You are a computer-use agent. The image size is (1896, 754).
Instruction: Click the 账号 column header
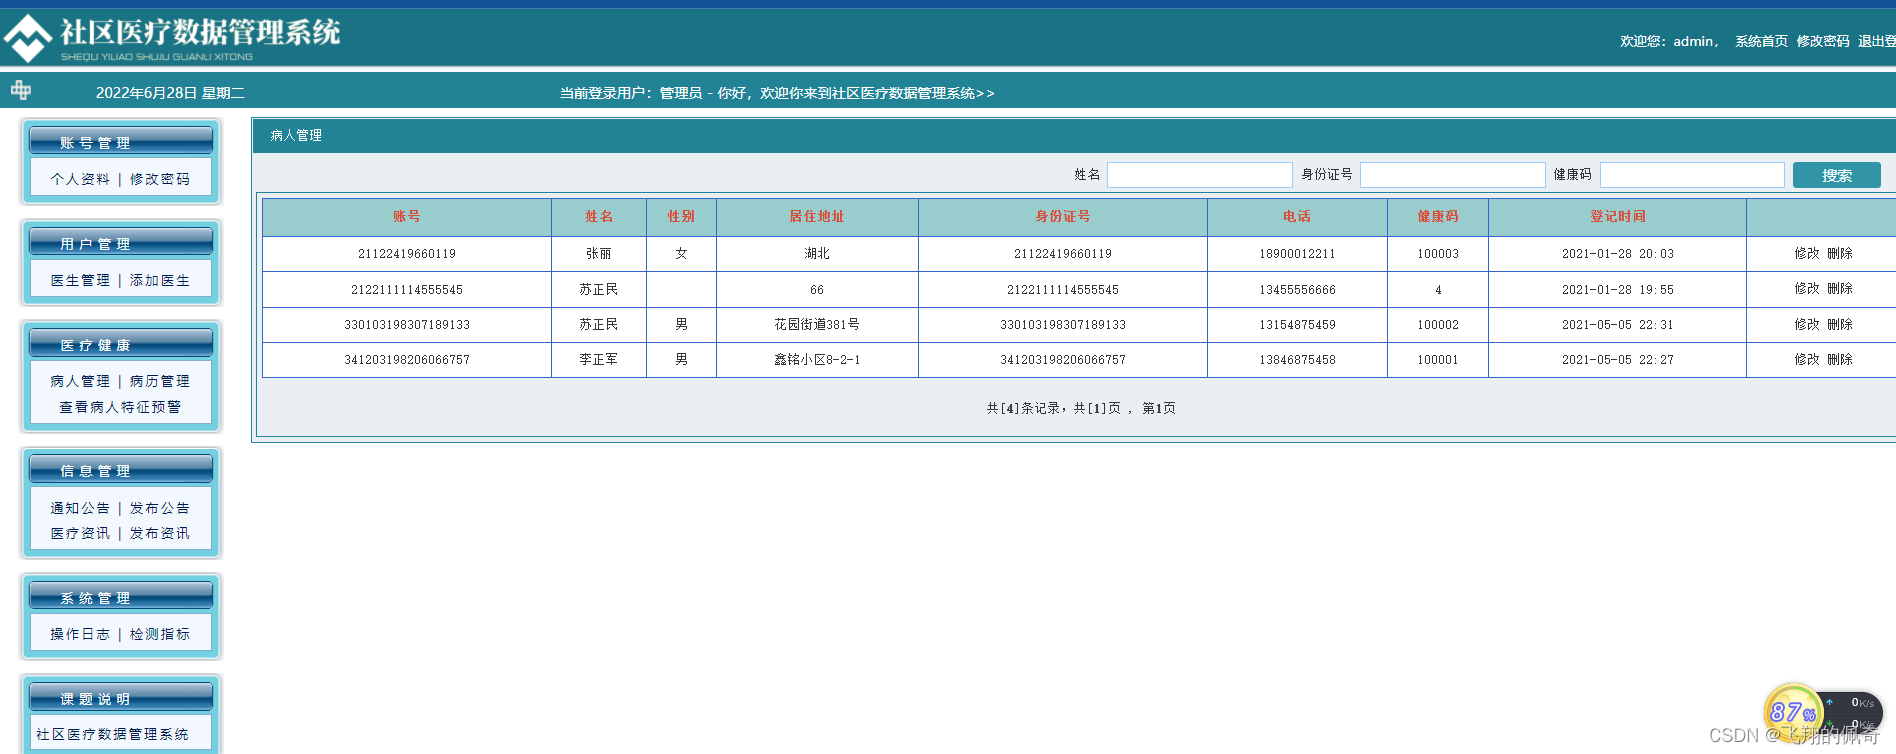click(407, 217)
